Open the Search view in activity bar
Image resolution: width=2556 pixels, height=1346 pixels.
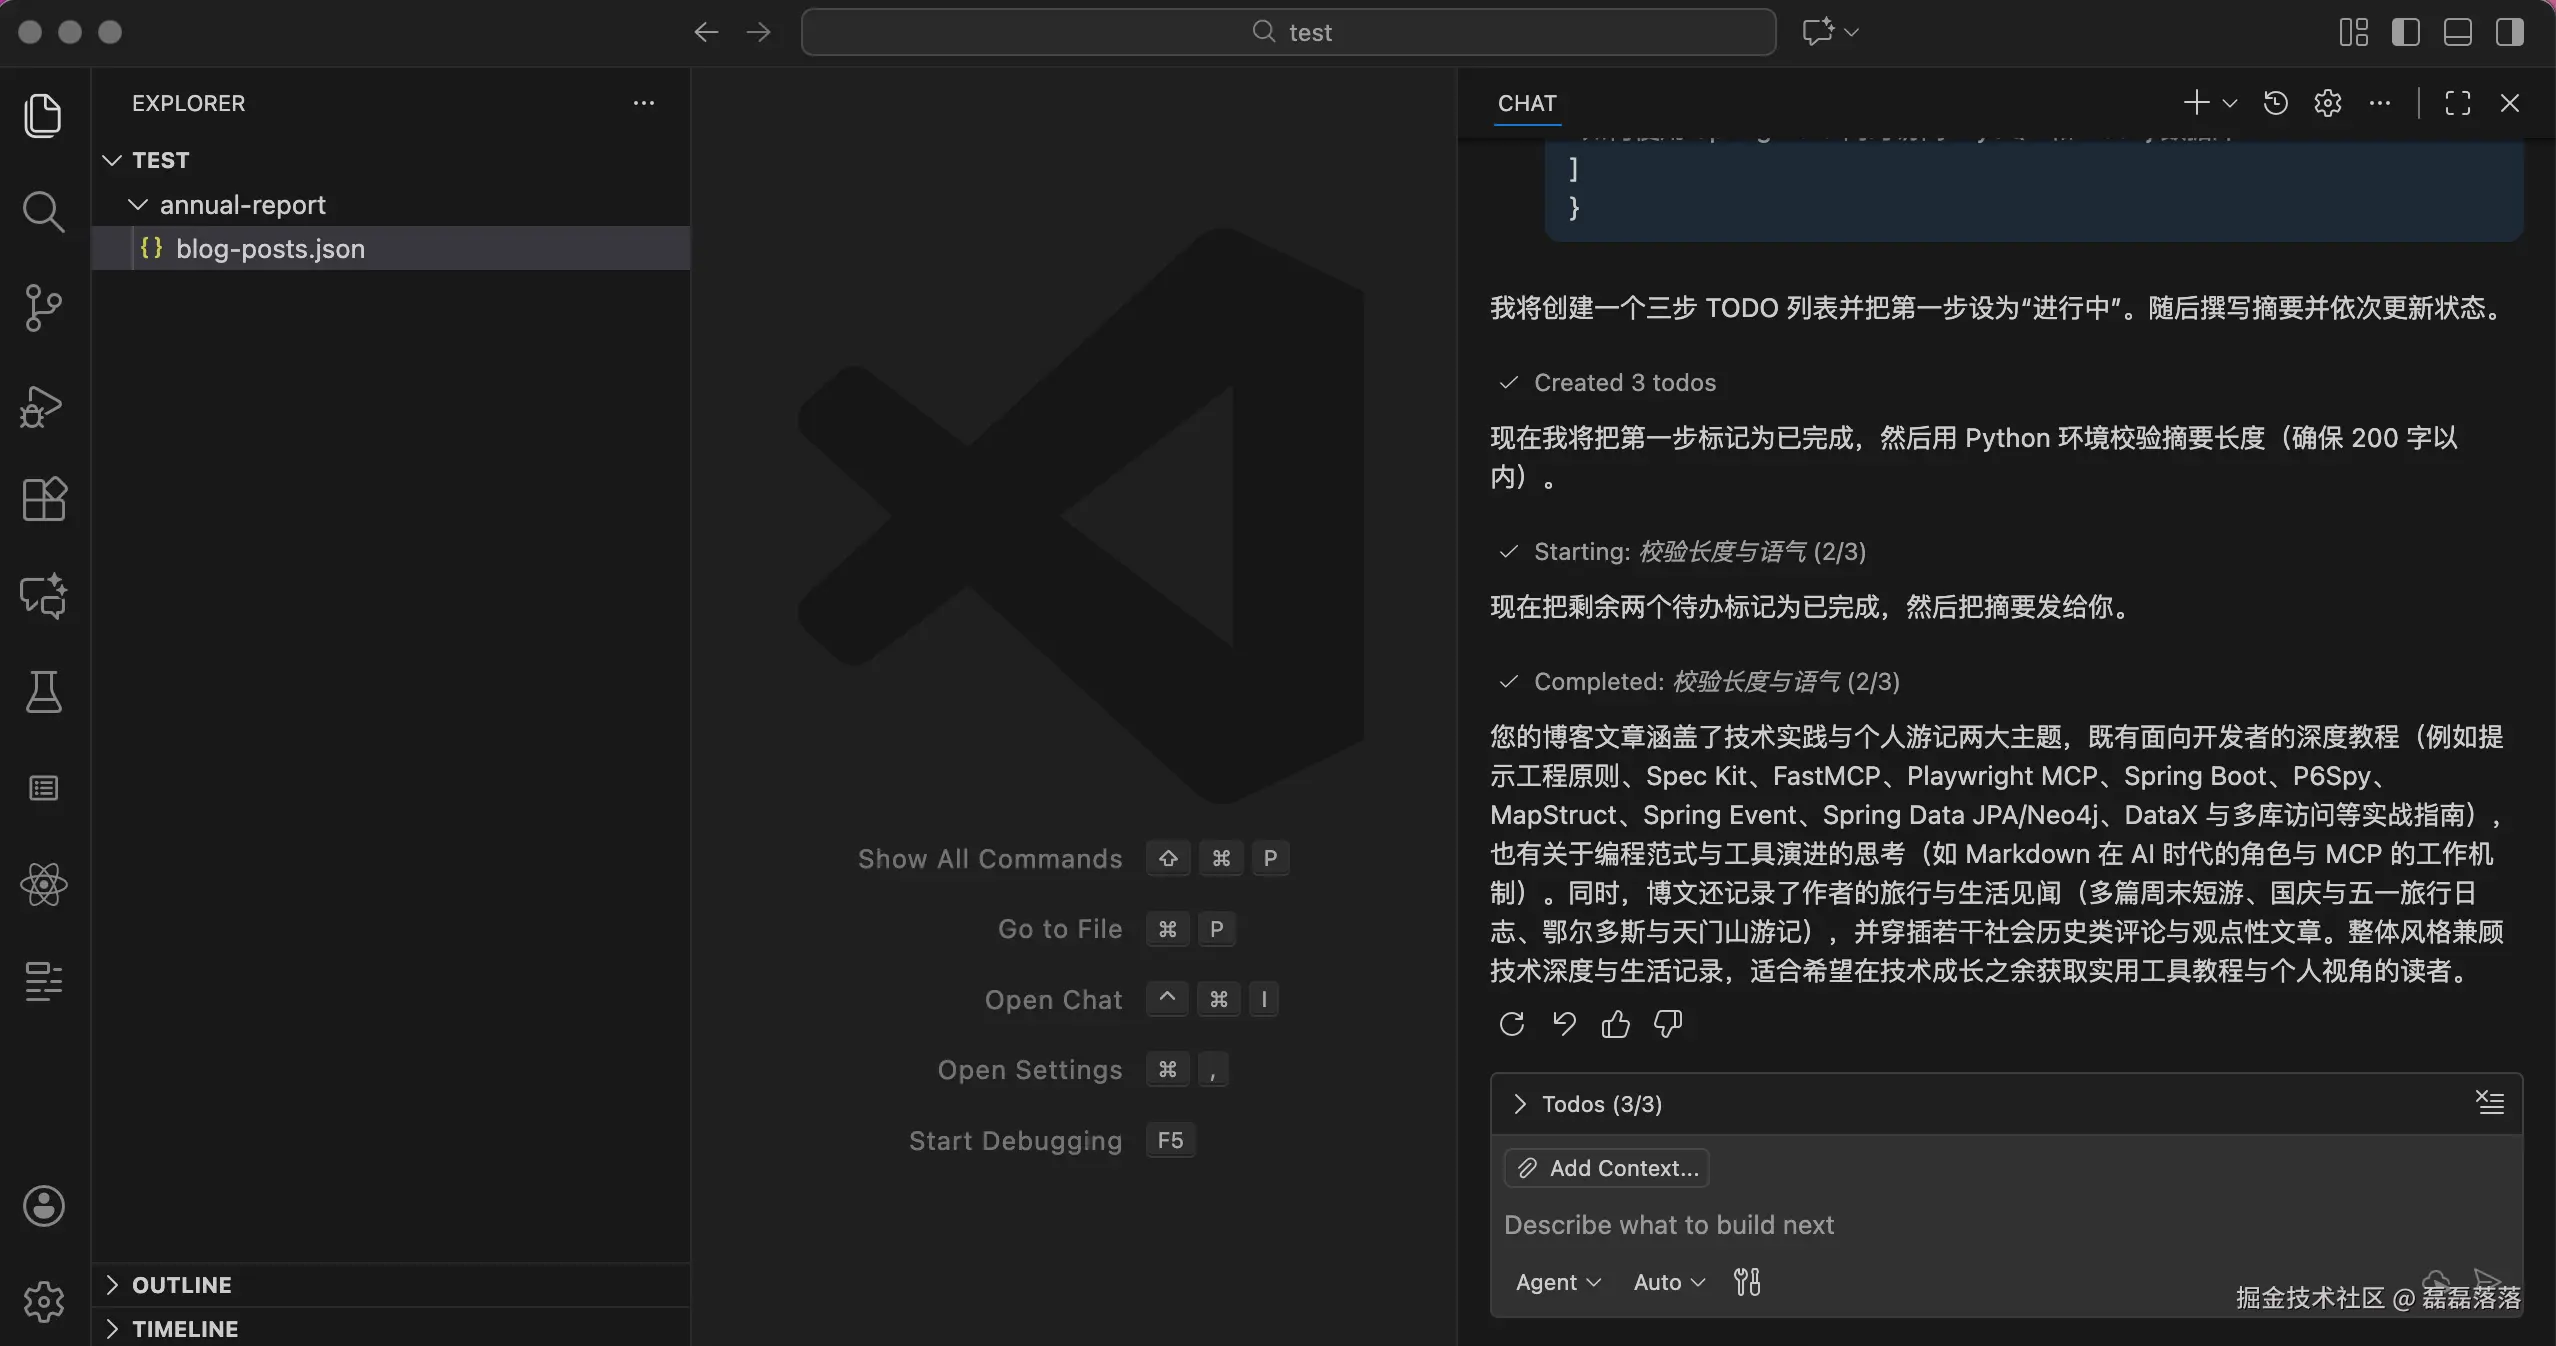click(43, 212)
